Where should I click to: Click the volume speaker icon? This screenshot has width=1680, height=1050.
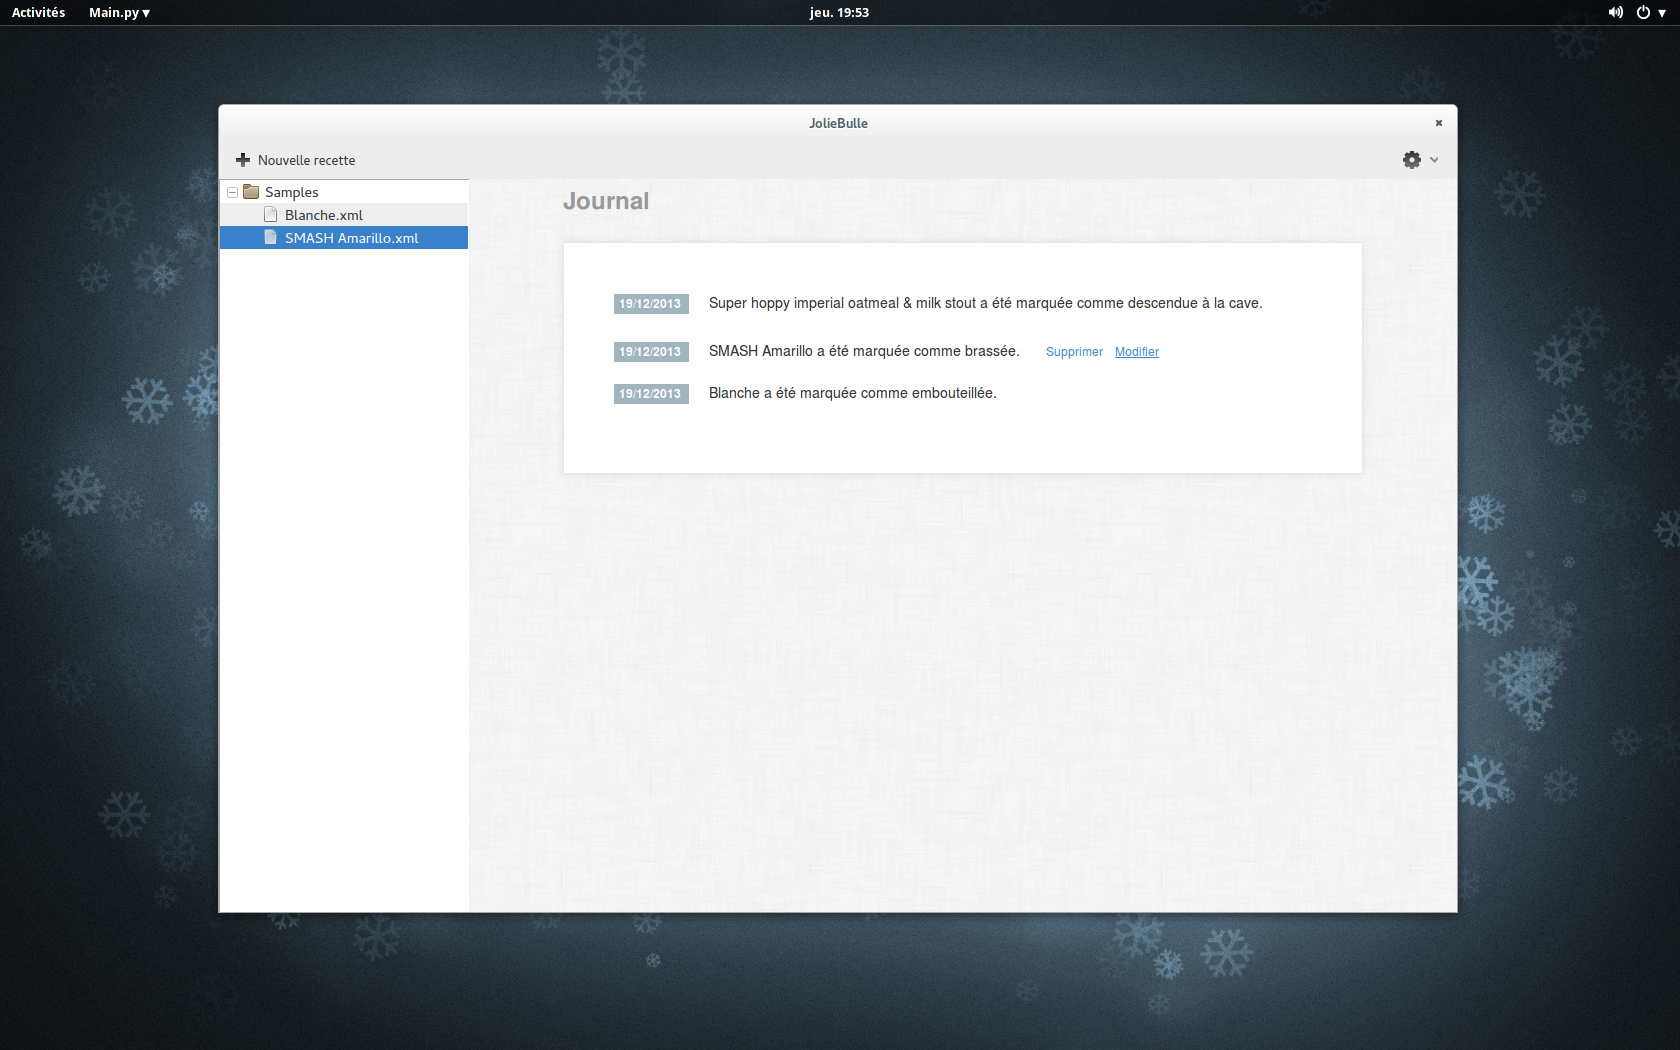click(x=1615, y=13)
